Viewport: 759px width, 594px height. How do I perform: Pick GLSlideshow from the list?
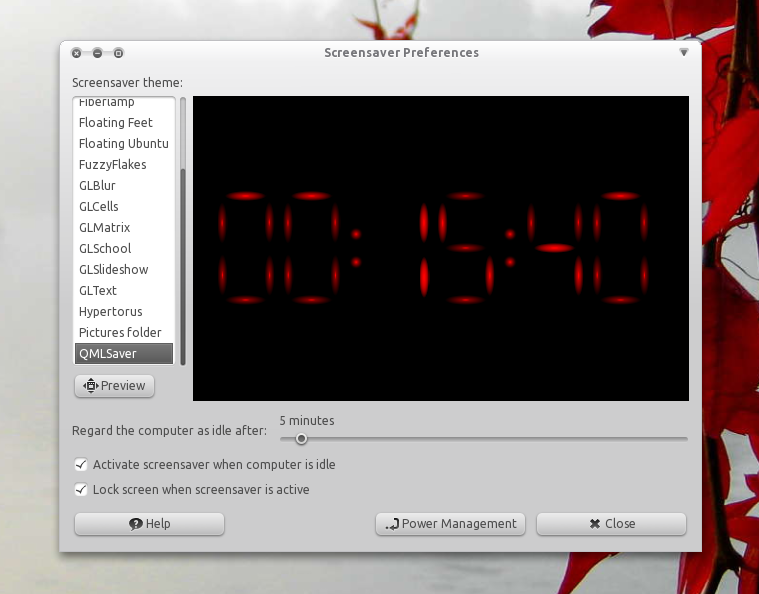pos(124,269)
